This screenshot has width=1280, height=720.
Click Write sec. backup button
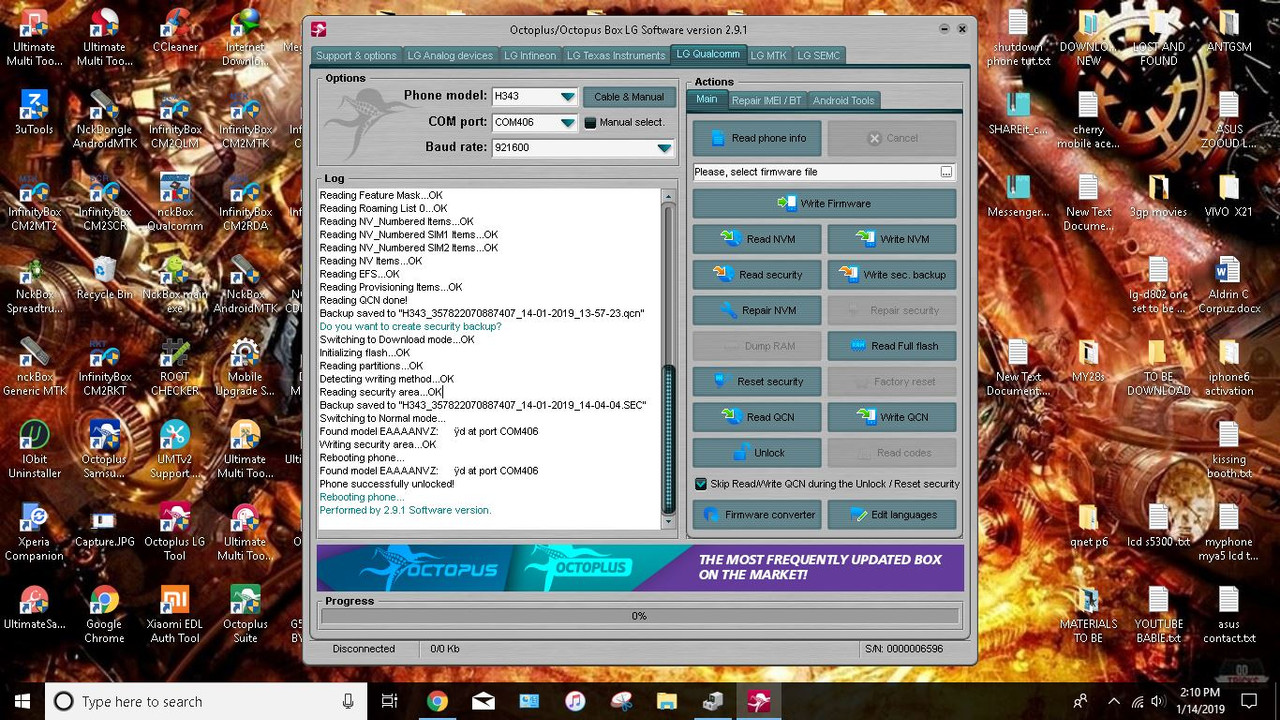click(892, 275)
